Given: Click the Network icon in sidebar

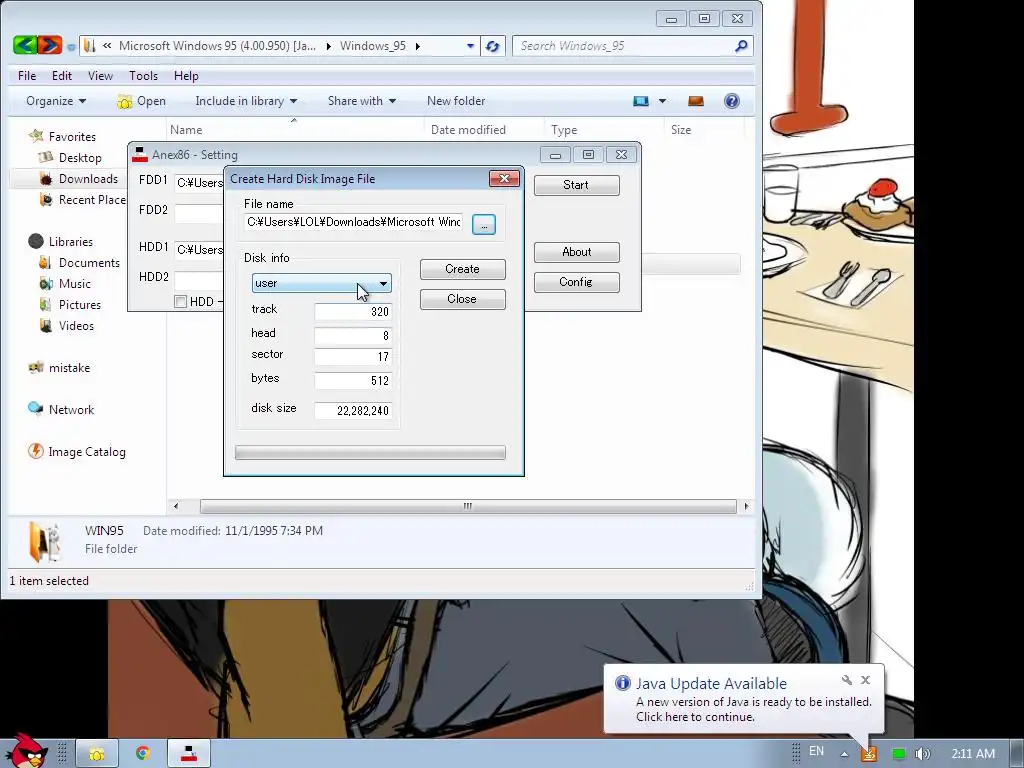Looking at the screenshot, I should point(36,409).
